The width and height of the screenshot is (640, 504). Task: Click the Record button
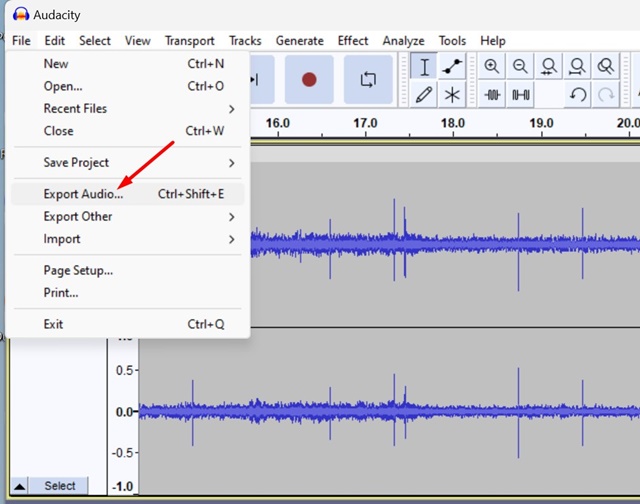tap(309, 80)
